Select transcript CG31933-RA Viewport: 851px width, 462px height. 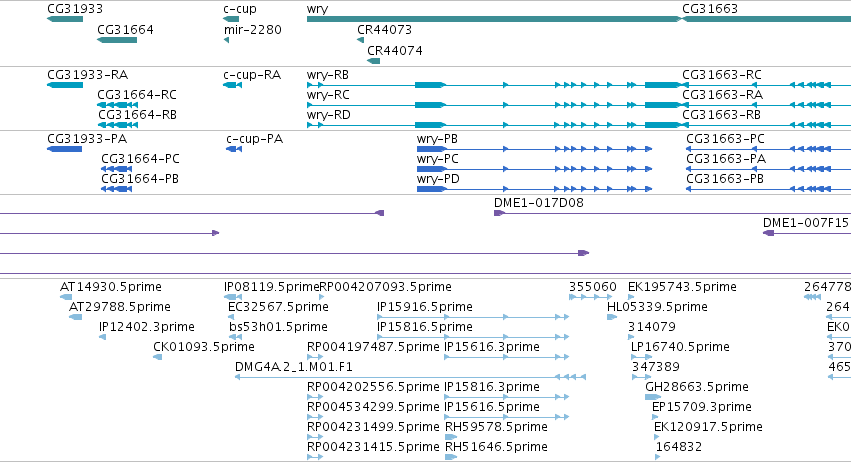coord(65,85)
